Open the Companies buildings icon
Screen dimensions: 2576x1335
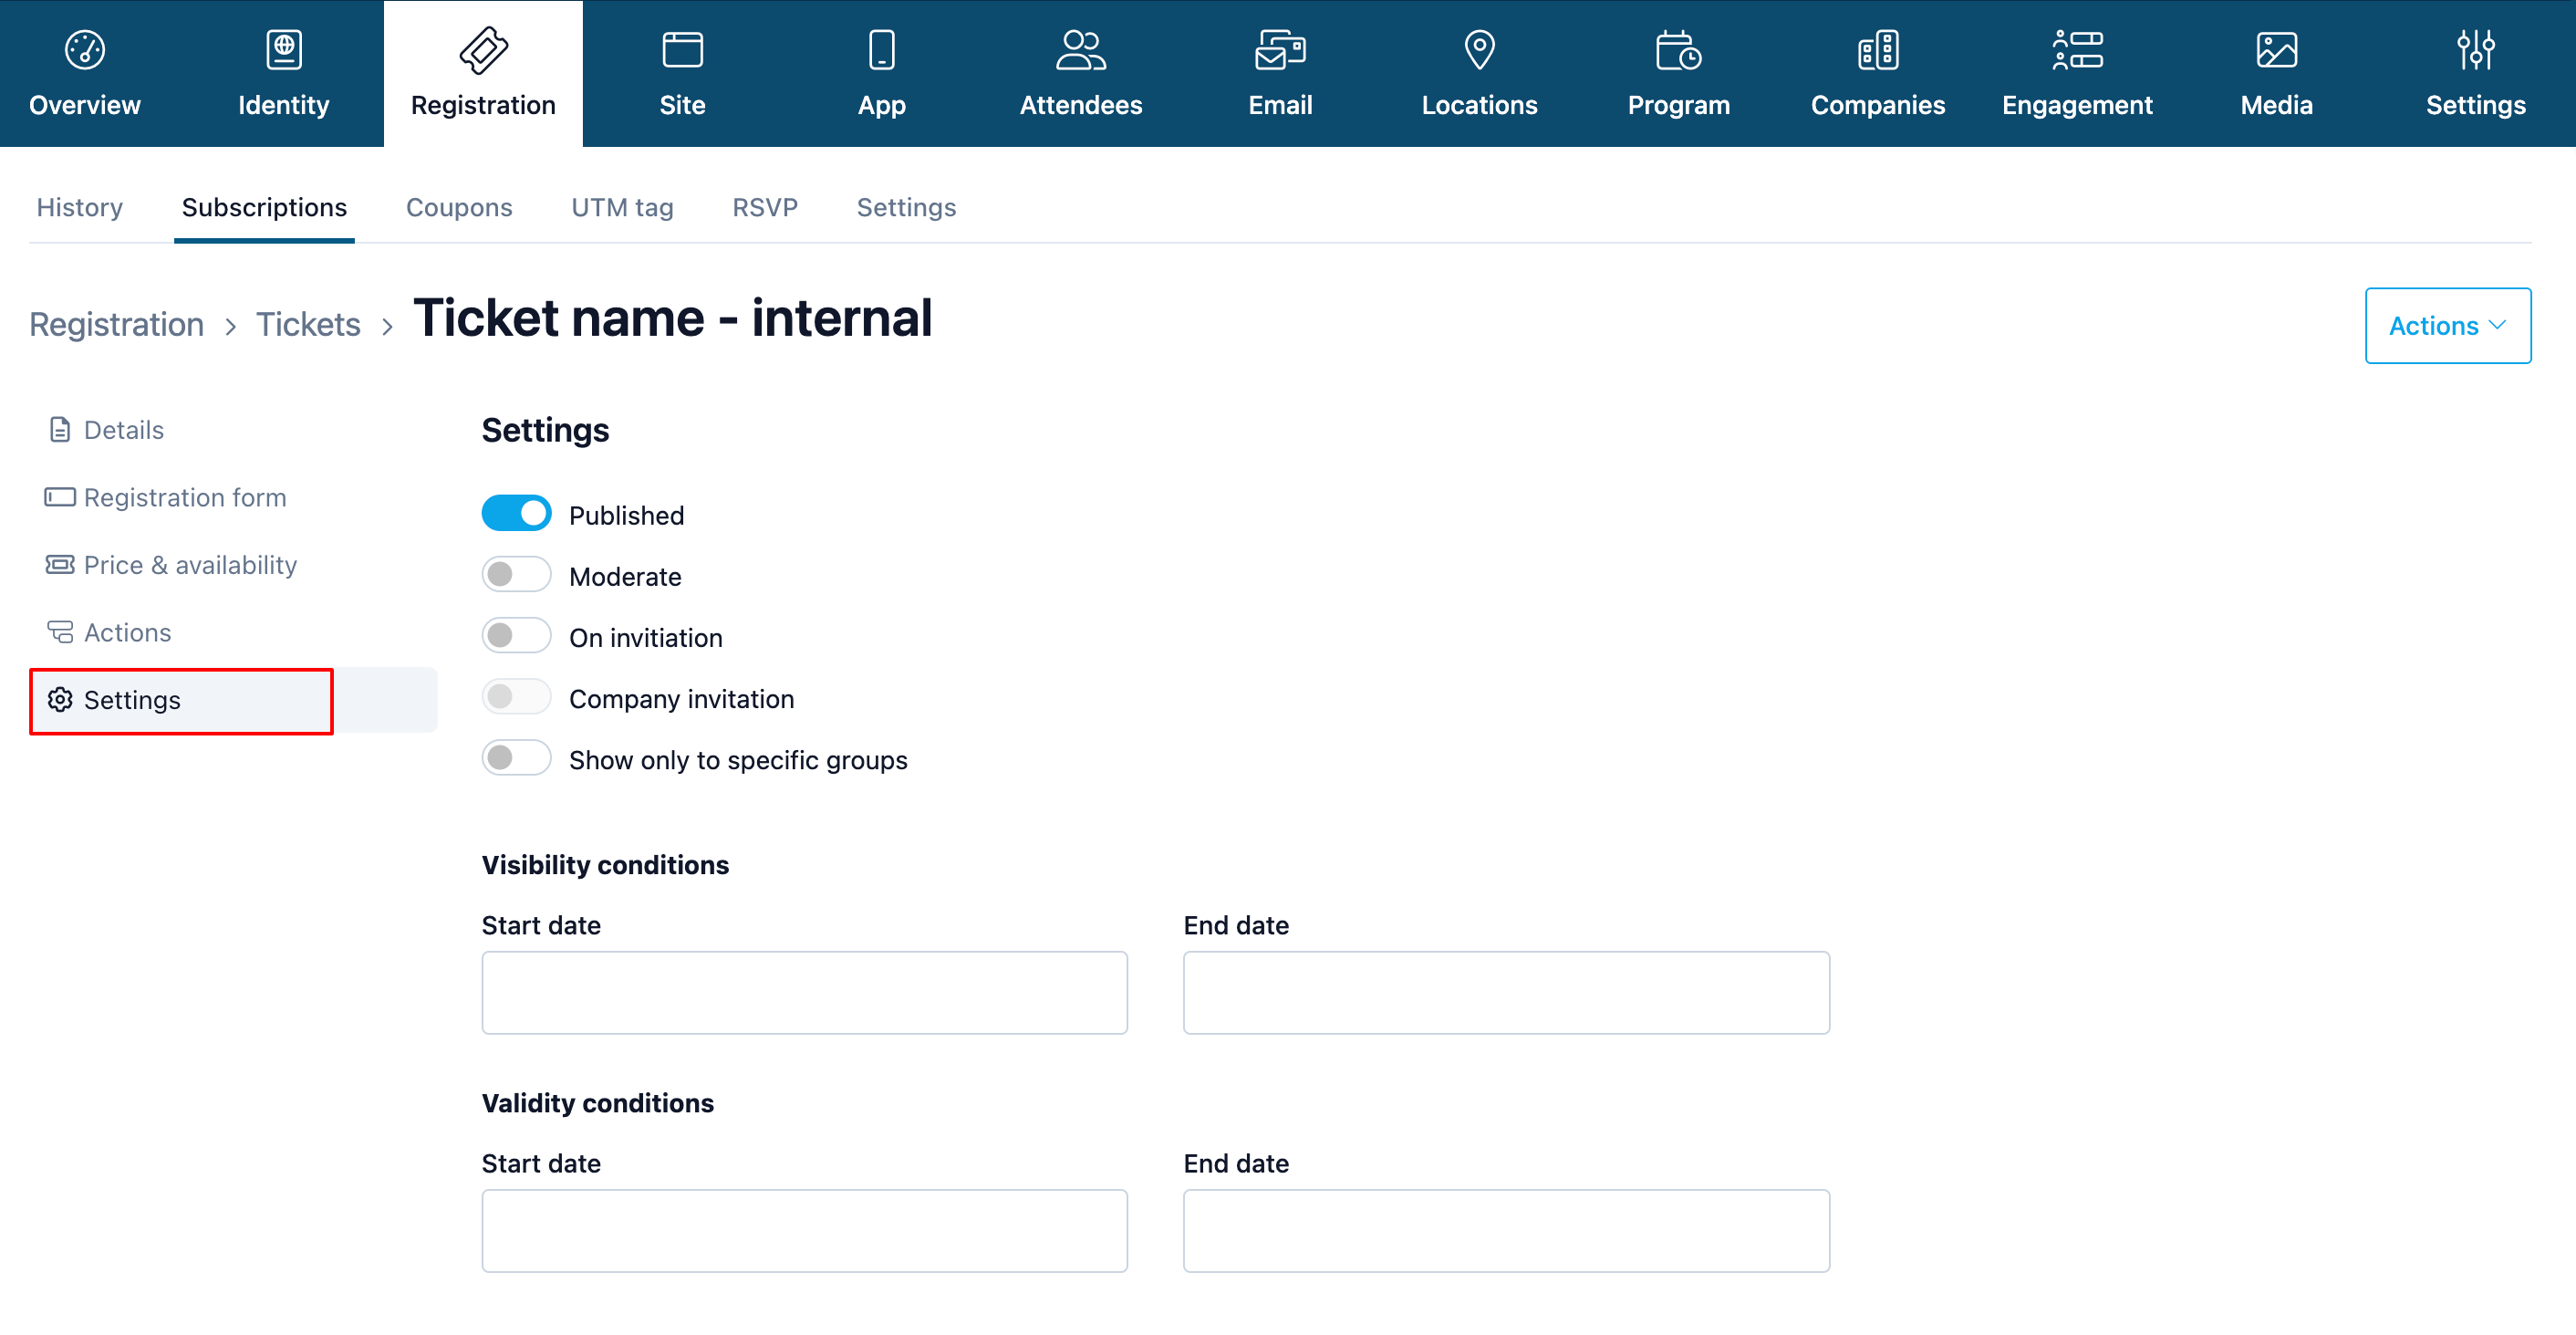(x=1878, y=50)
